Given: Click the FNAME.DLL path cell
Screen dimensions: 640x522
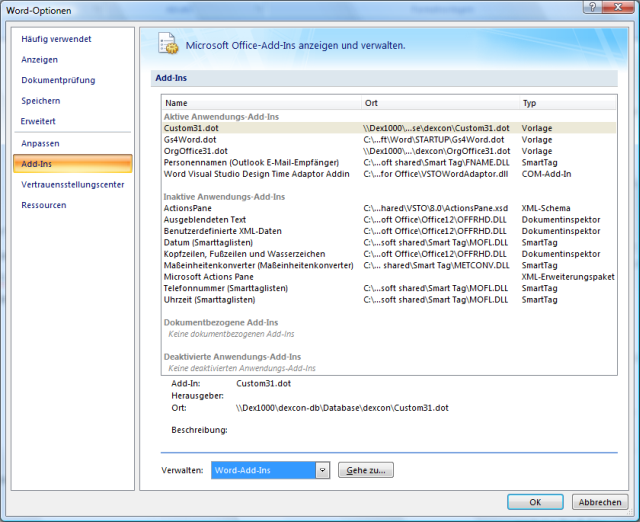Looking at the screenshot, I should click(436, 162).
